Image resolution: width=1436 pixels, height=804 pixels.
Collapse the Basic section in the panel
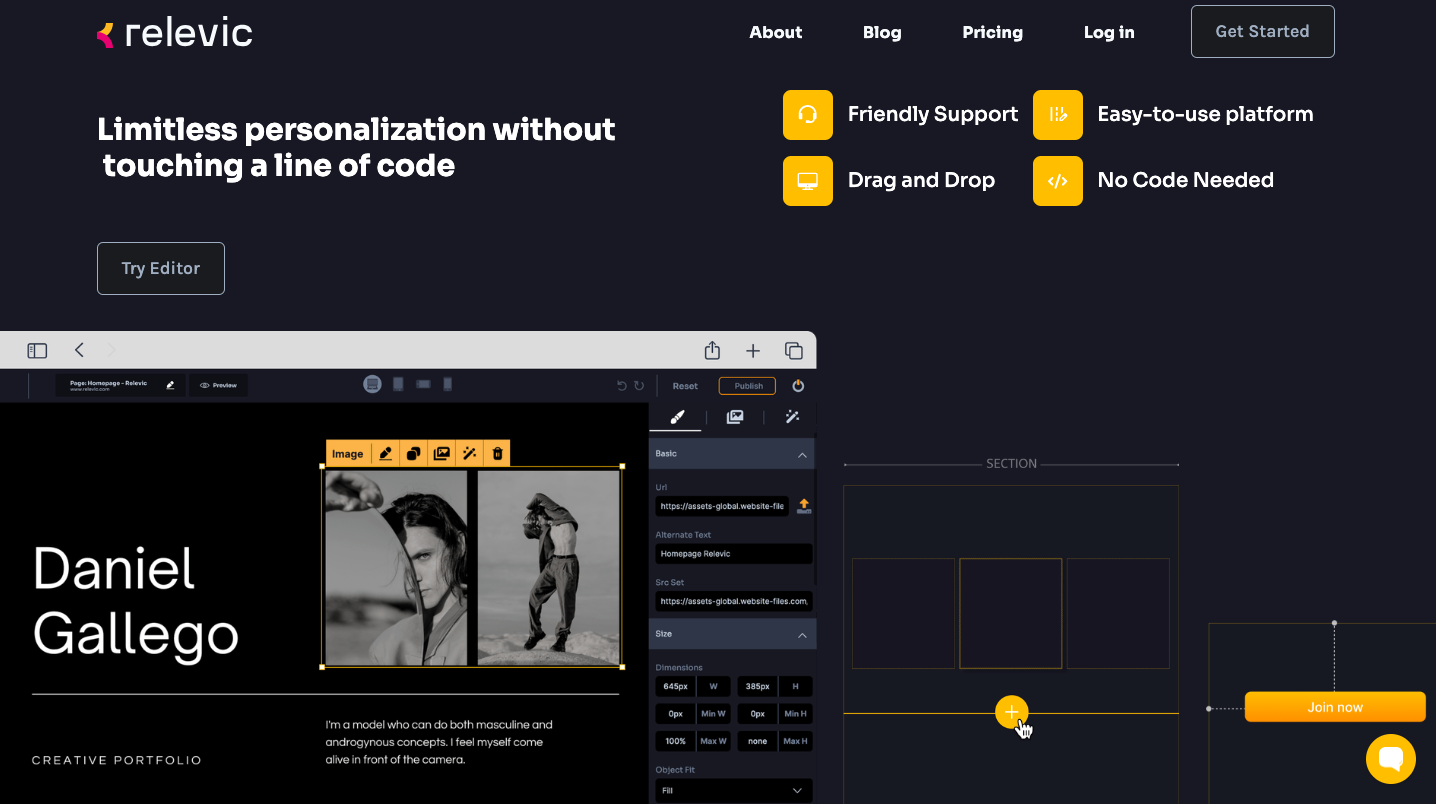click(x=801, y=454)
